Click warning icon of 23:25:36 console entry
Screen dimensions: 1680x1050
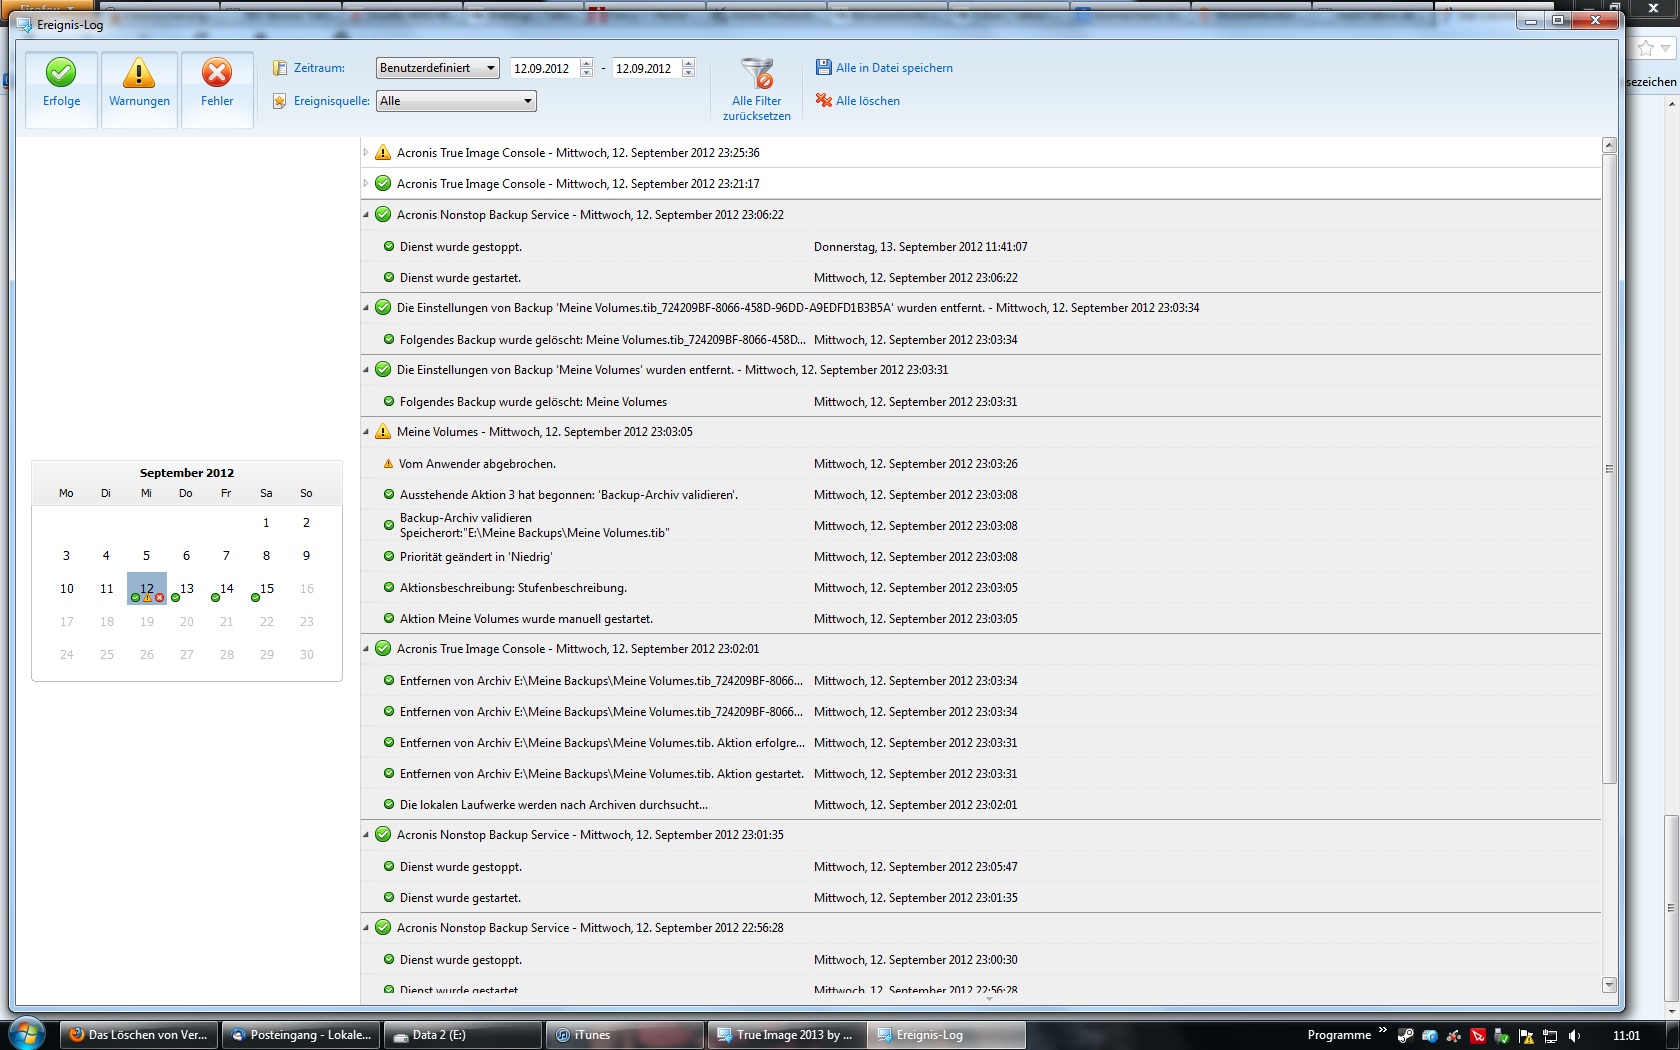[x=383, y=153]
